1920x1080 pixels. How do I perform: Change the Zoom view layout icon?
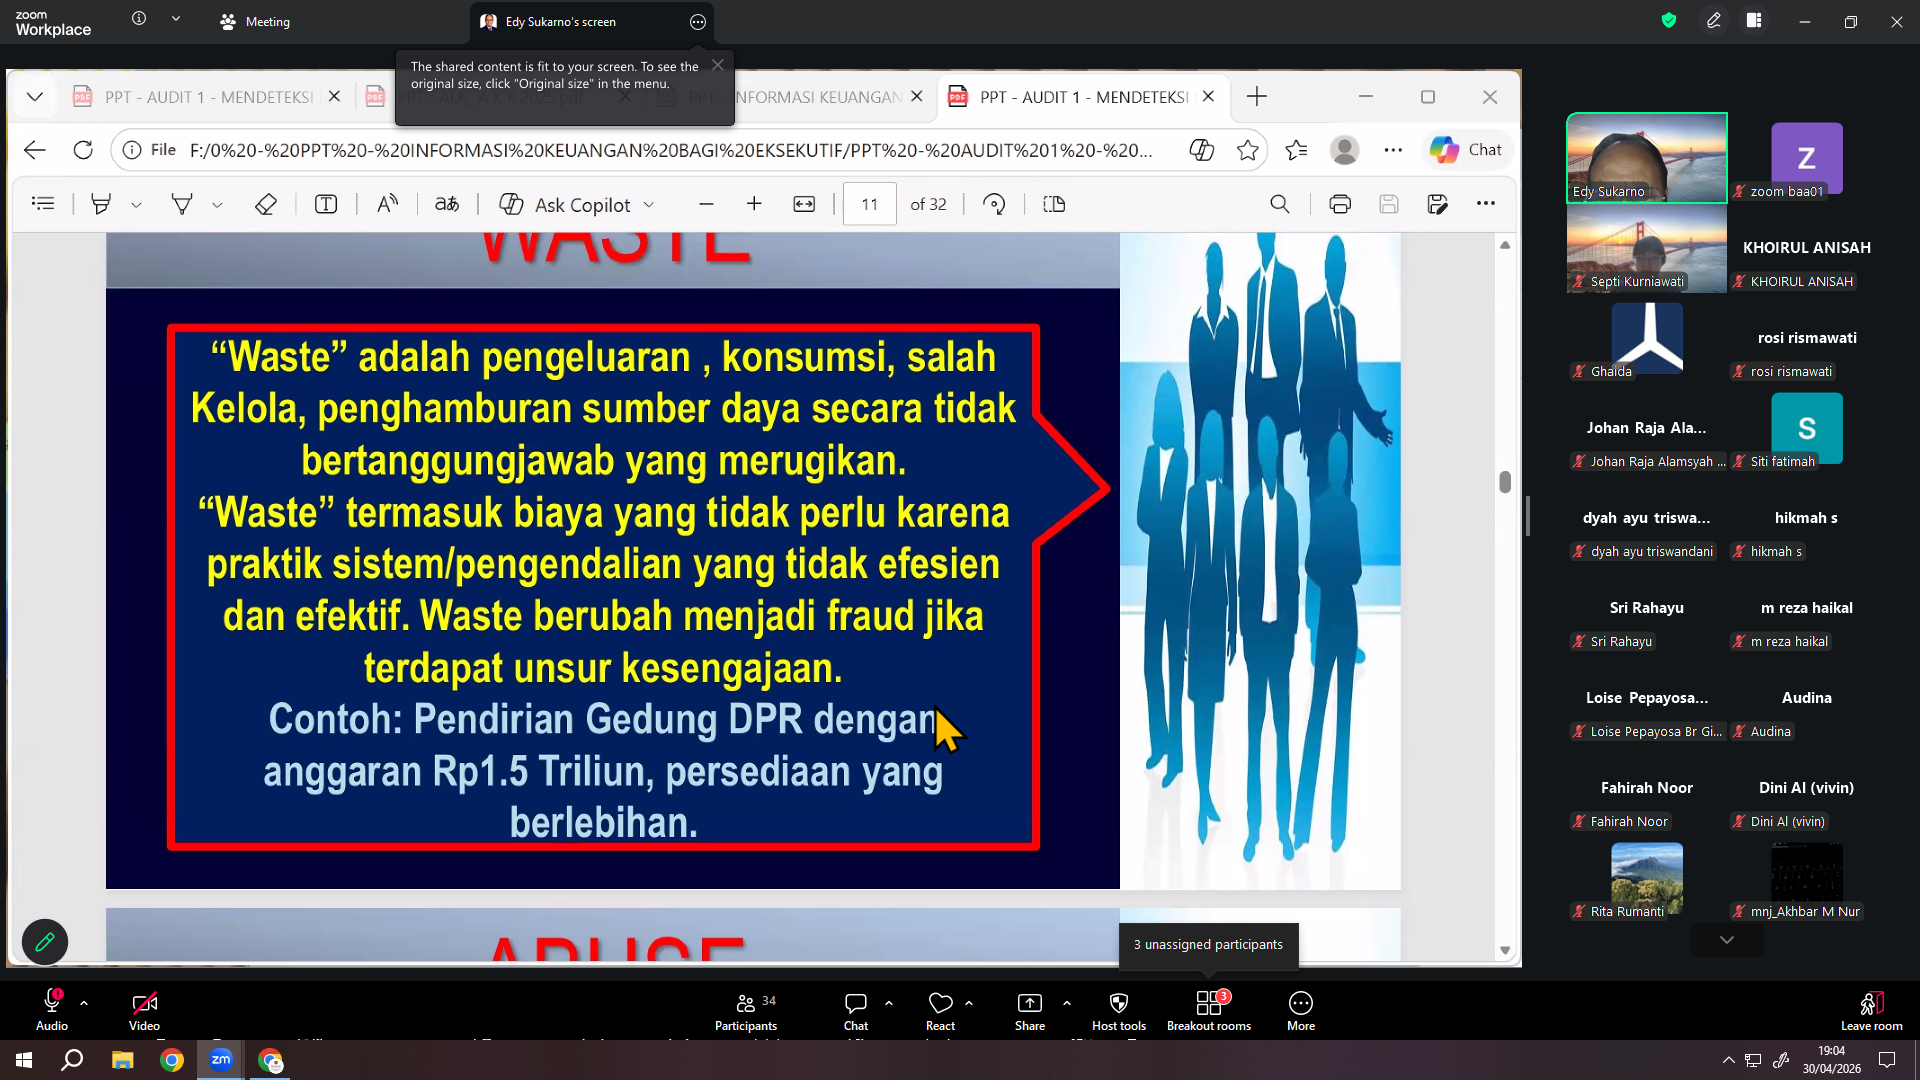[x=1754, y=20]
